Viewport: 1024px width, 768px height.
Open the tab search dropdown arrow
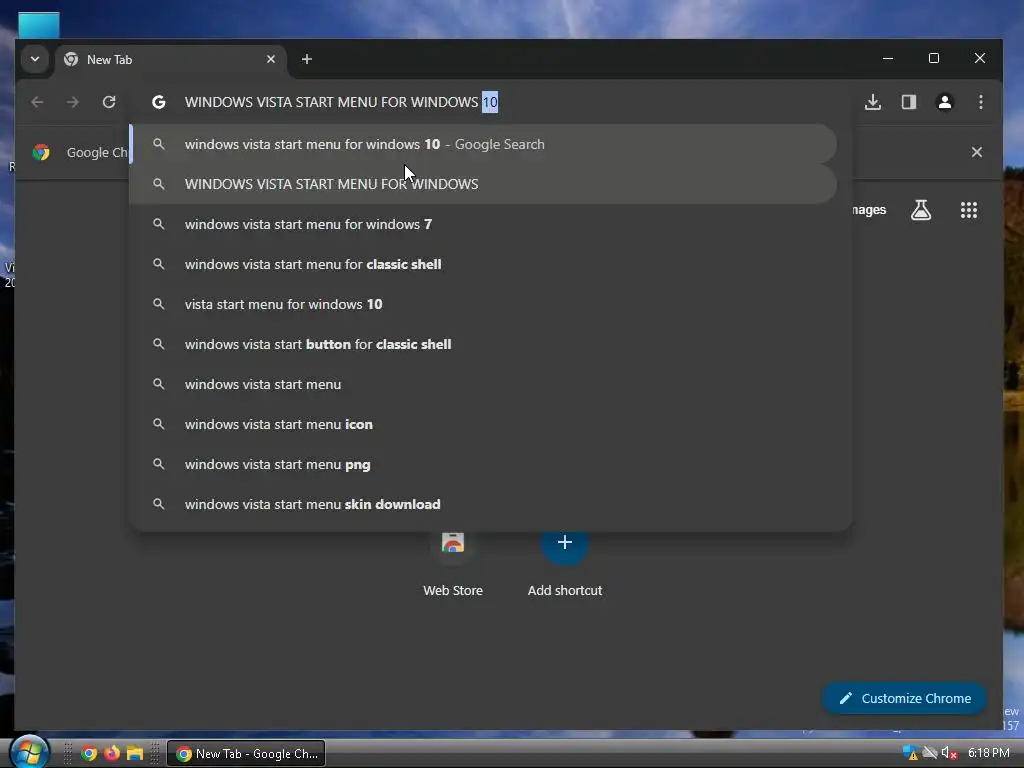(35, 59)
